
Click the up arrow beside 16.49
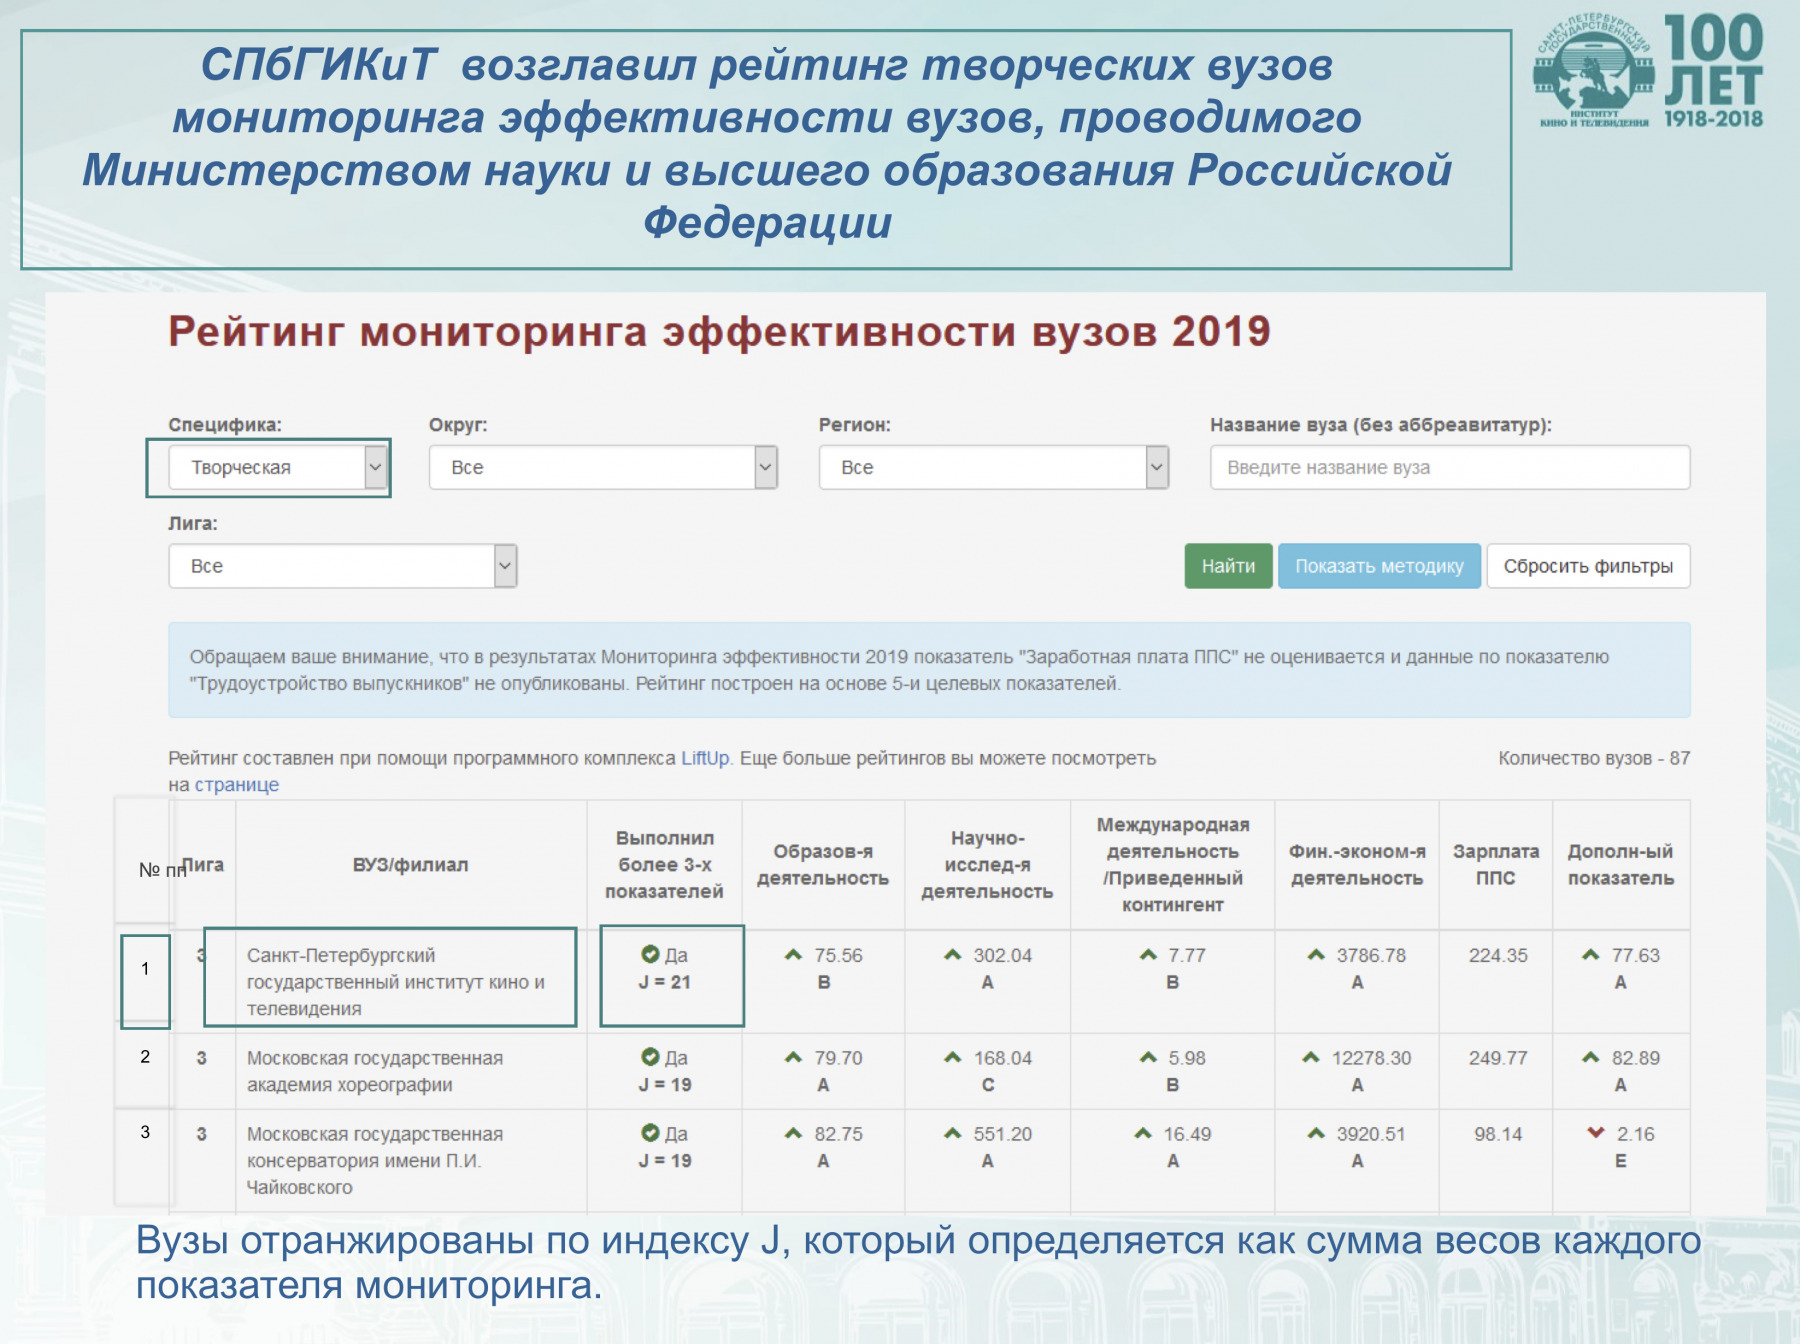(1143, 1133)
